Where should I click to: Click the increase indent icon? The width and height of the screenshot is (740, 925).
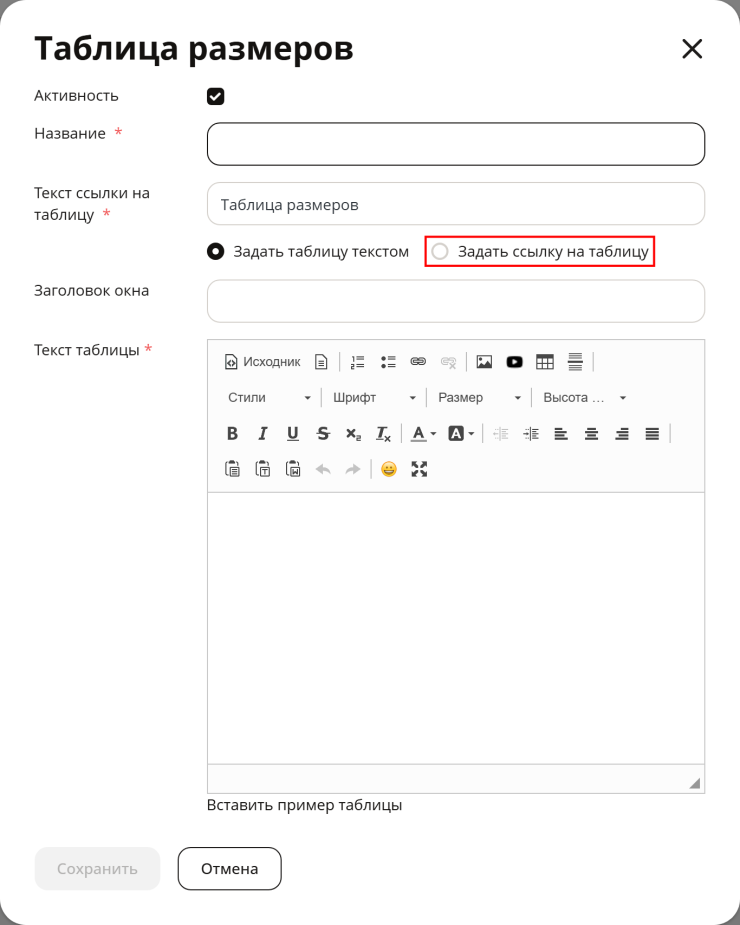(531, 434)
